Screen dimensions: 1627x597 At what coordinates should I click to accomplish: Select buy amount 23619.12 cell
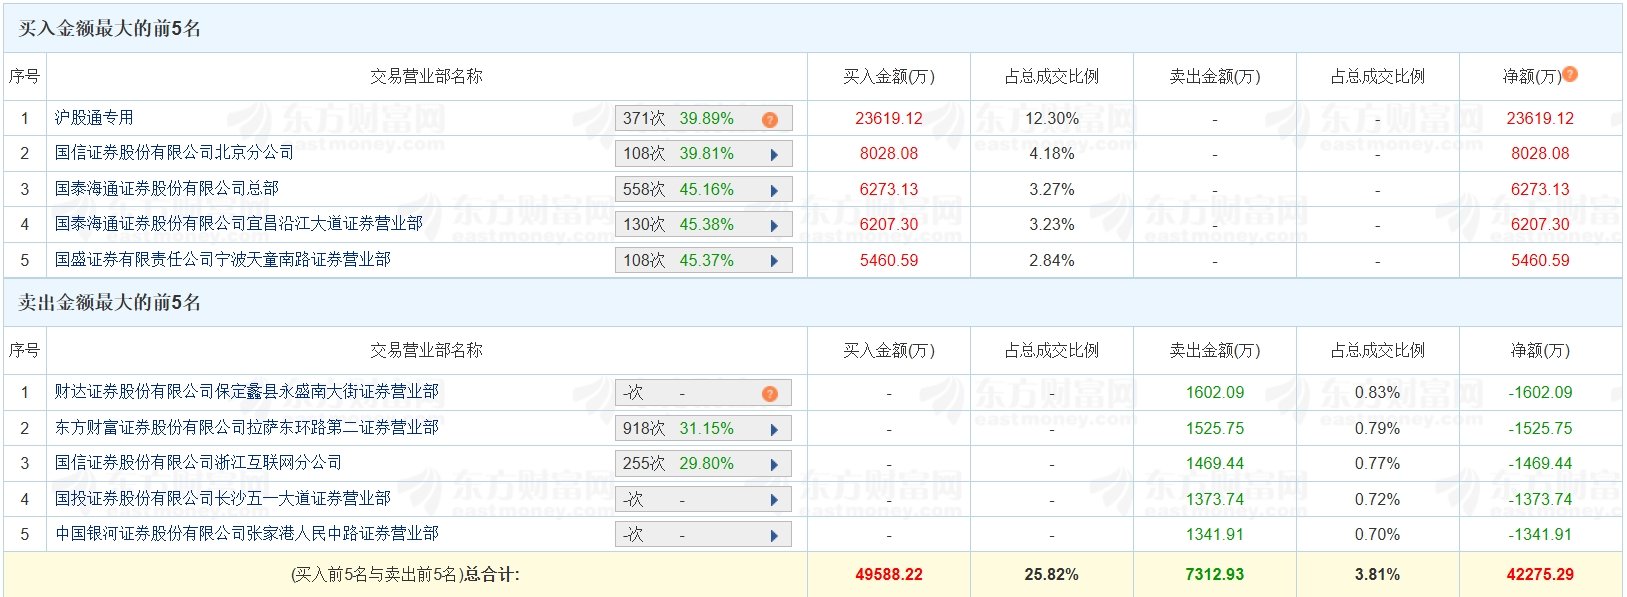889,118
